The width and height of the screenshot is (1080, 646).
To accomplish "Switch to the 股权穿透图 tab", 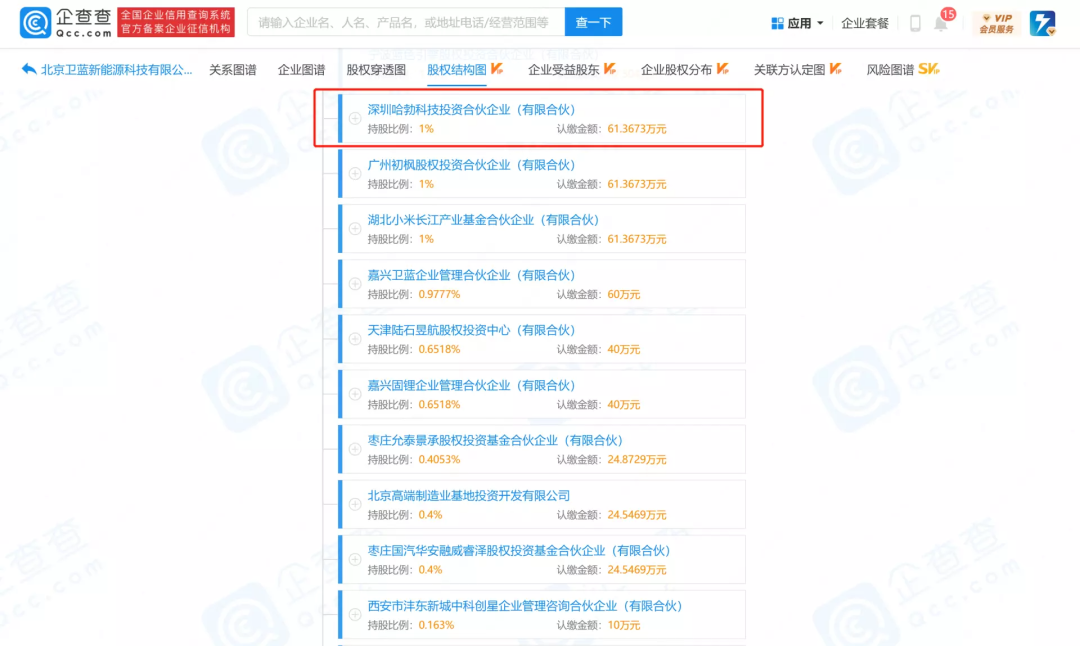I will click(x=378, y=69).
